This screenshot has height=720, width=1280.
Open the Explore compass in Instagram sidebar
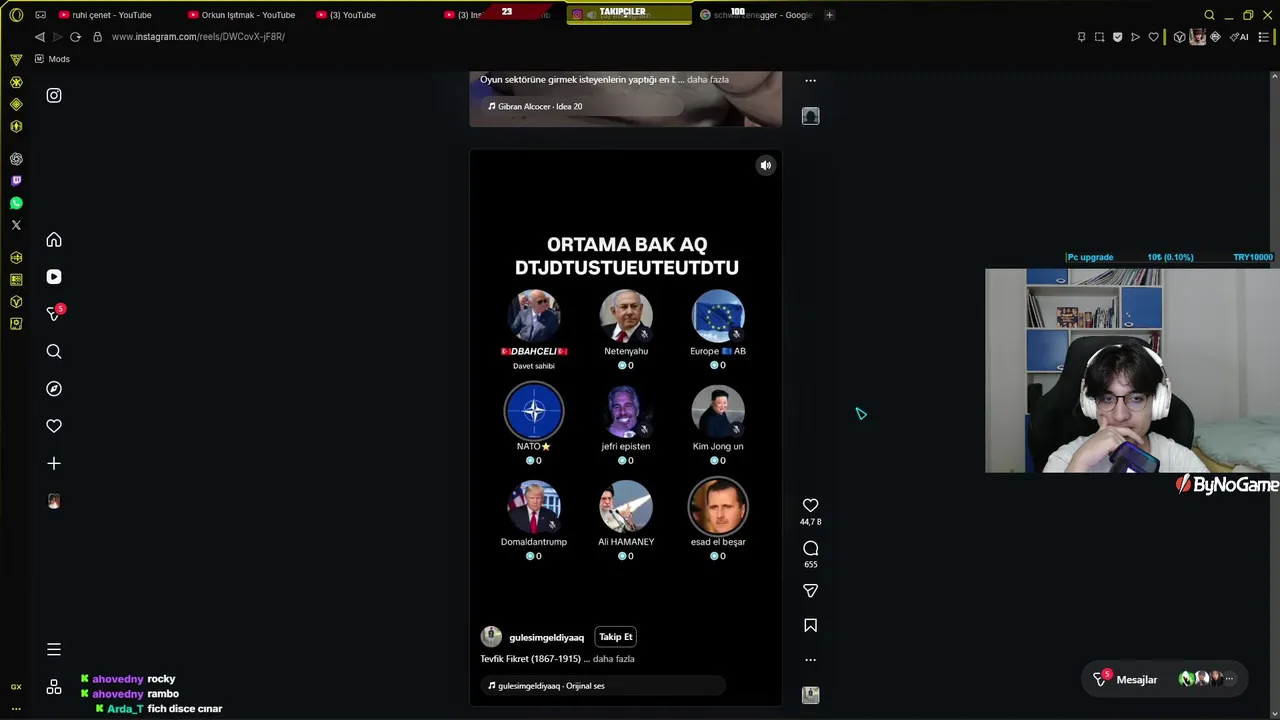54,389
